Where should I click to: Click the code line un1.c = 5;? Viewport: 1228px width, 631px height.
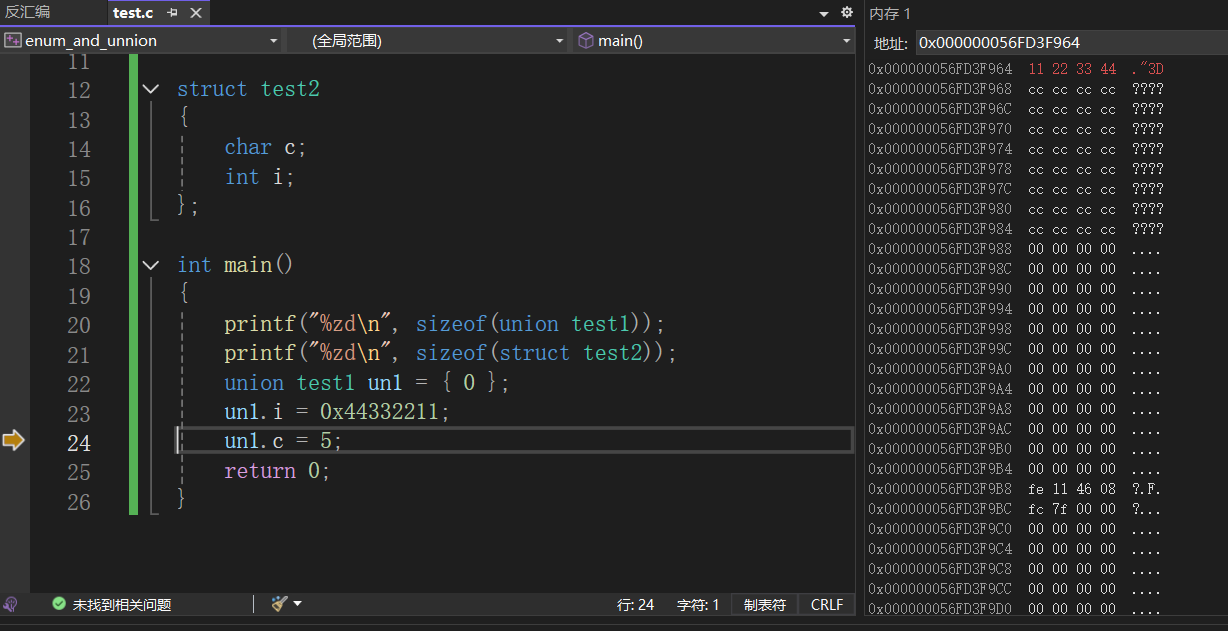click(283, 441)
